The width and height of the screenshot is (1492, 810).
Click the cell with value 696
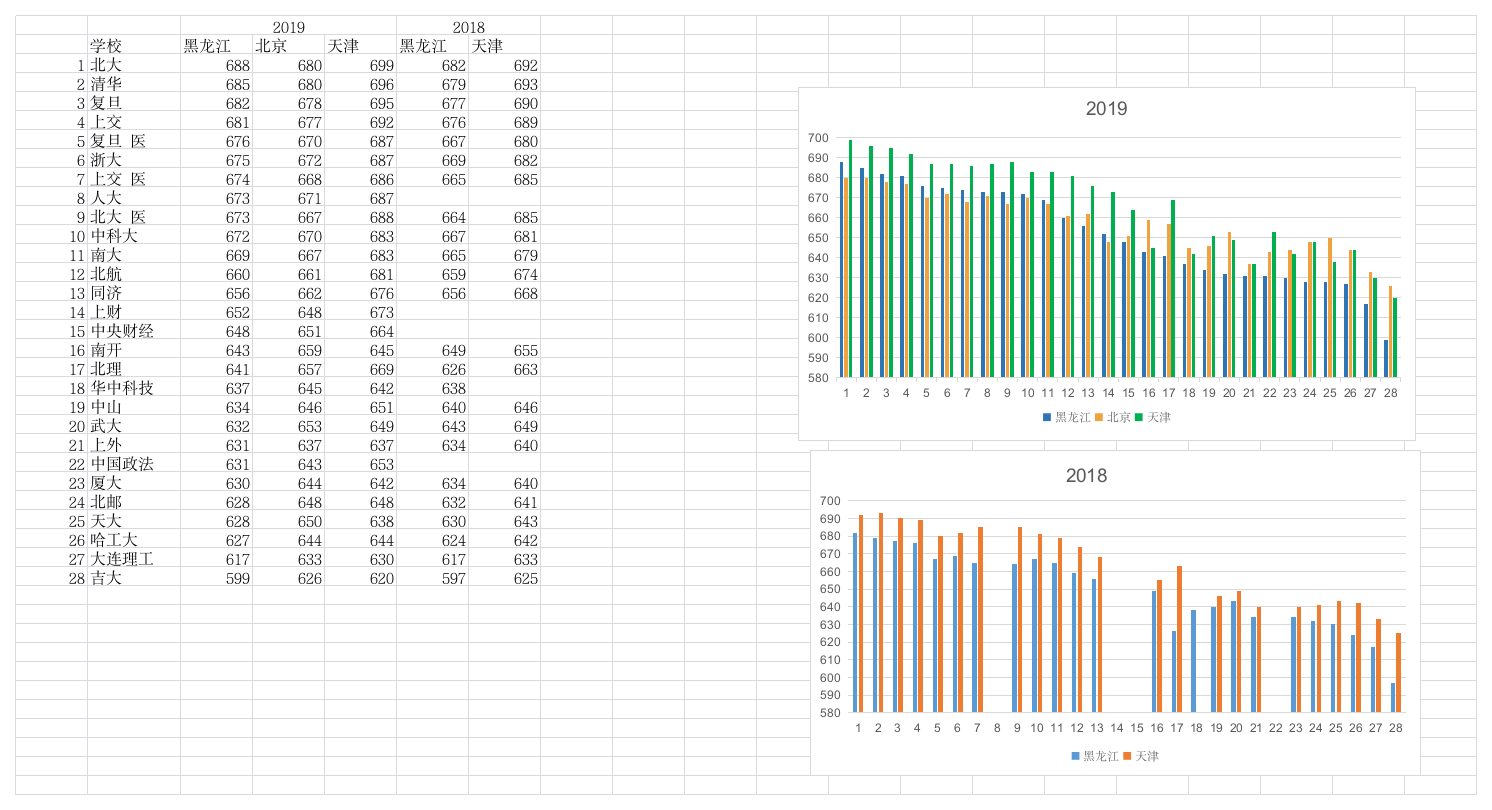tap(360, 84)
